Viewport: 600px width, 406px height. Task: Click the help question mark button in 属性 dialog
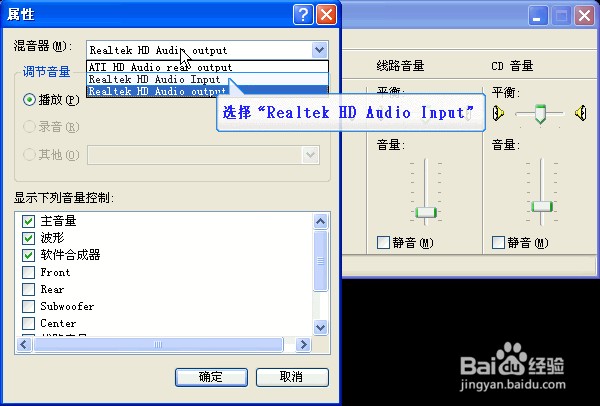coord(303,15)
